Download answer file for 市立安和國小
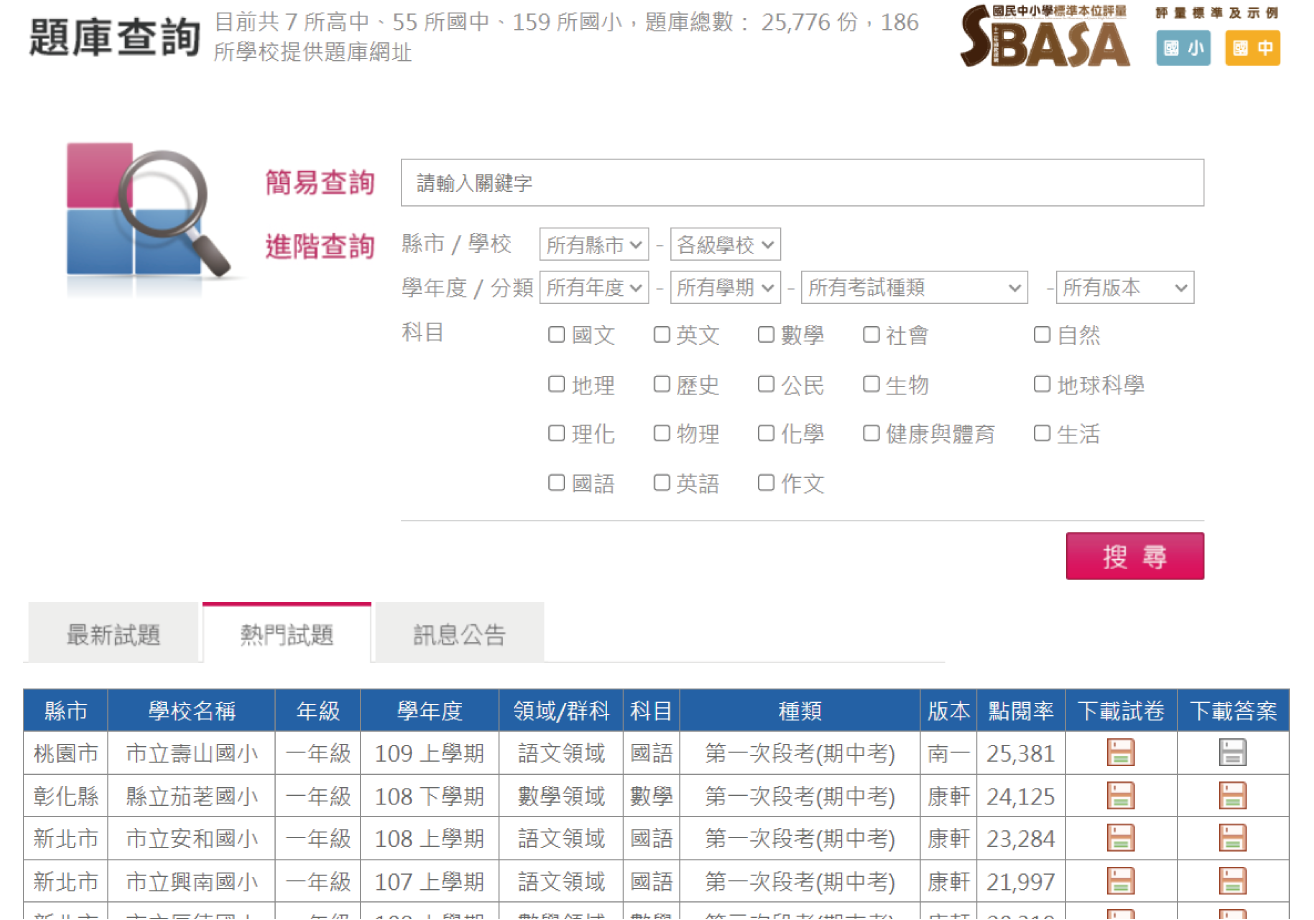The image size is (1314, 920). pos(1232,838)
